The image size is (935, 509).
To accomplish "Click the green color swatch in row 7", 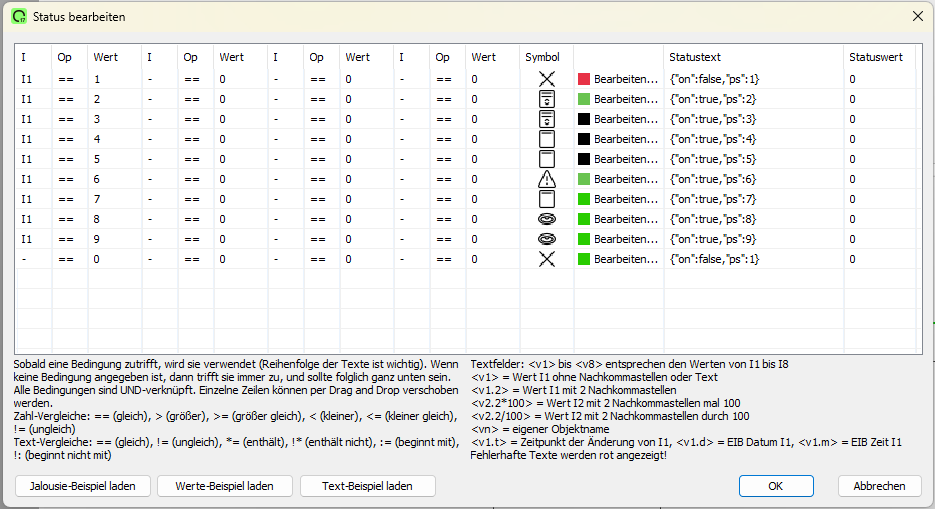I will [x=584, y=199].
